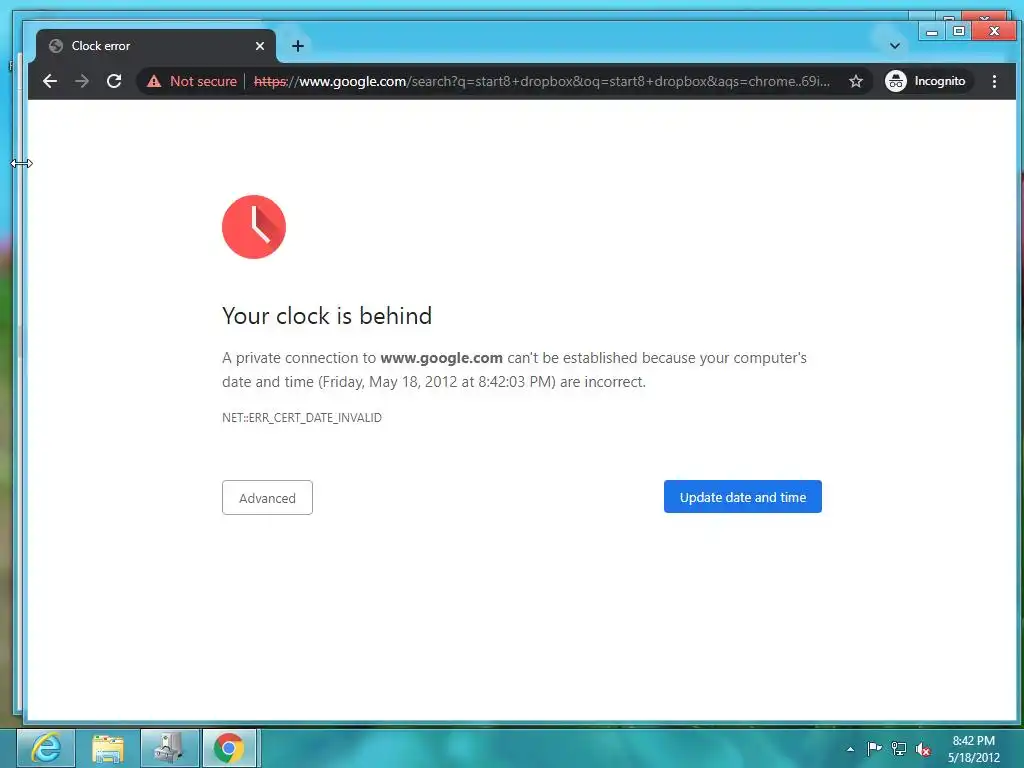
Task: Open the Chrome three-dot menu
Action: [994, 81]
